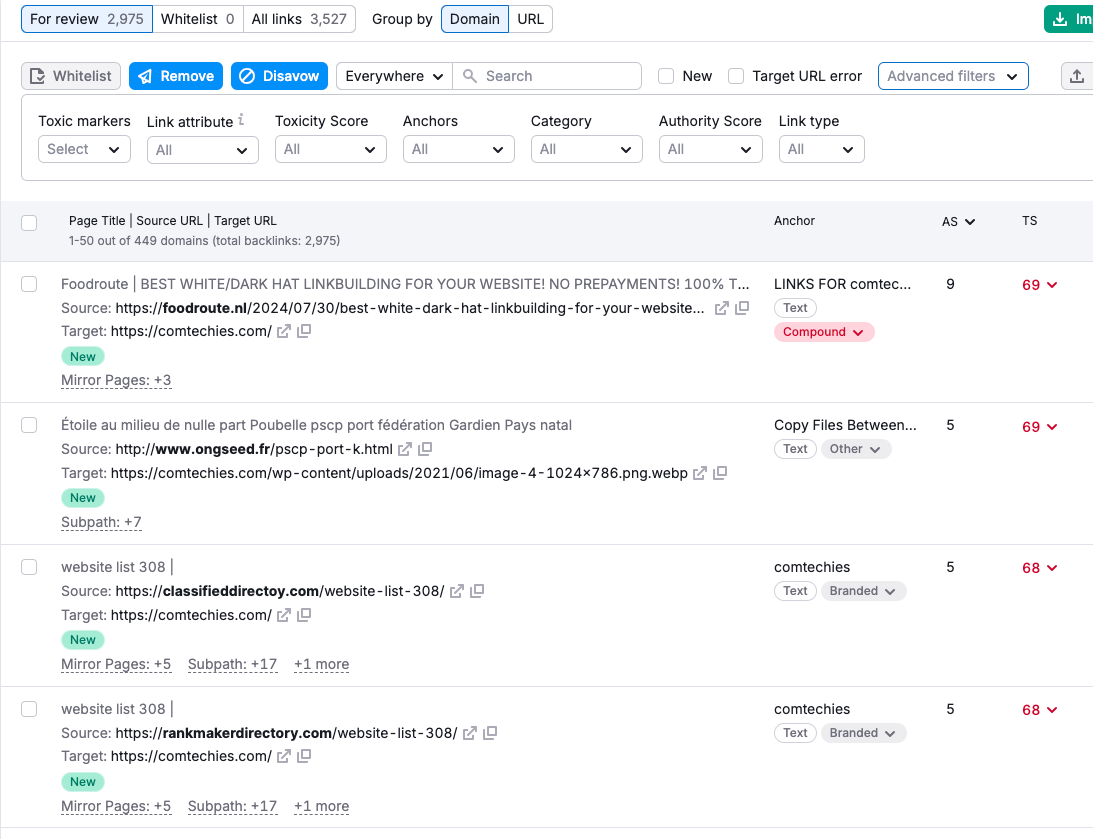This screenshot has height=839, width=1093.
Task: Copy the ongseed.fr source URL
Action: [x=425, y=448]
